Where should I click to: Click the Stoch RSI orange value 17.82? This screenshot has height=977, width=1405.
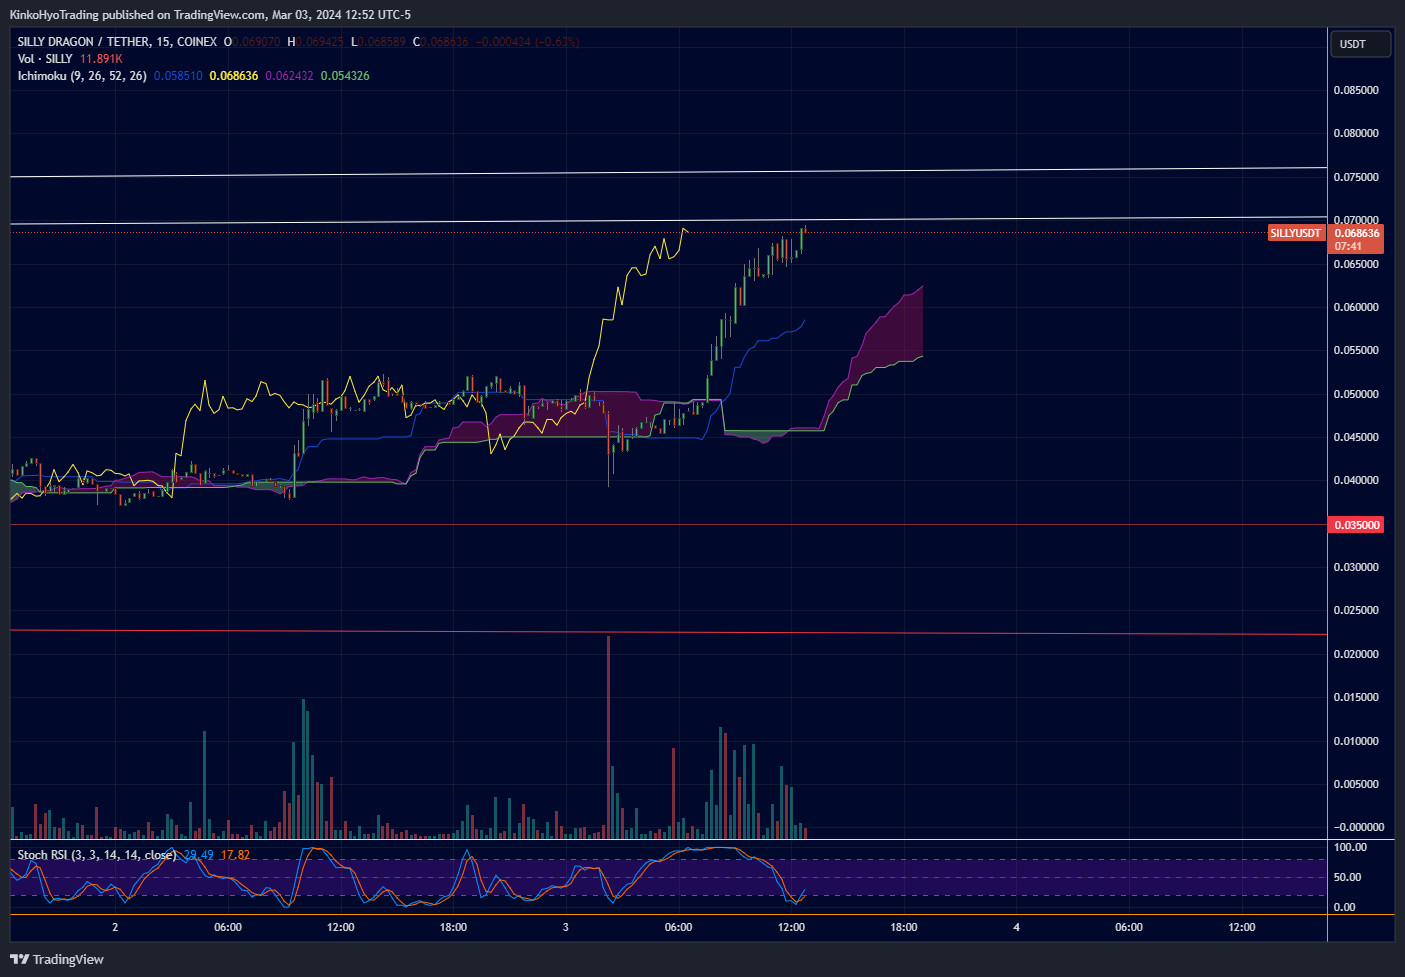[235, 855]
